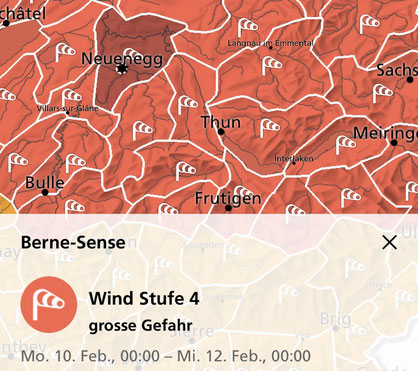Select the Neuenegg location marker

point(122,69)
